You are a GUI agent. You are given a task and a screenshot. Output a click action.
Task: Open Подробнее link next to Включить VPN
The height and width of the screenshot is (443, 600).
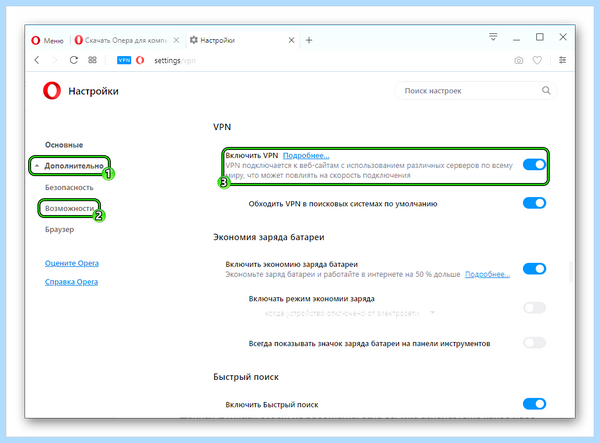point(306,156)
